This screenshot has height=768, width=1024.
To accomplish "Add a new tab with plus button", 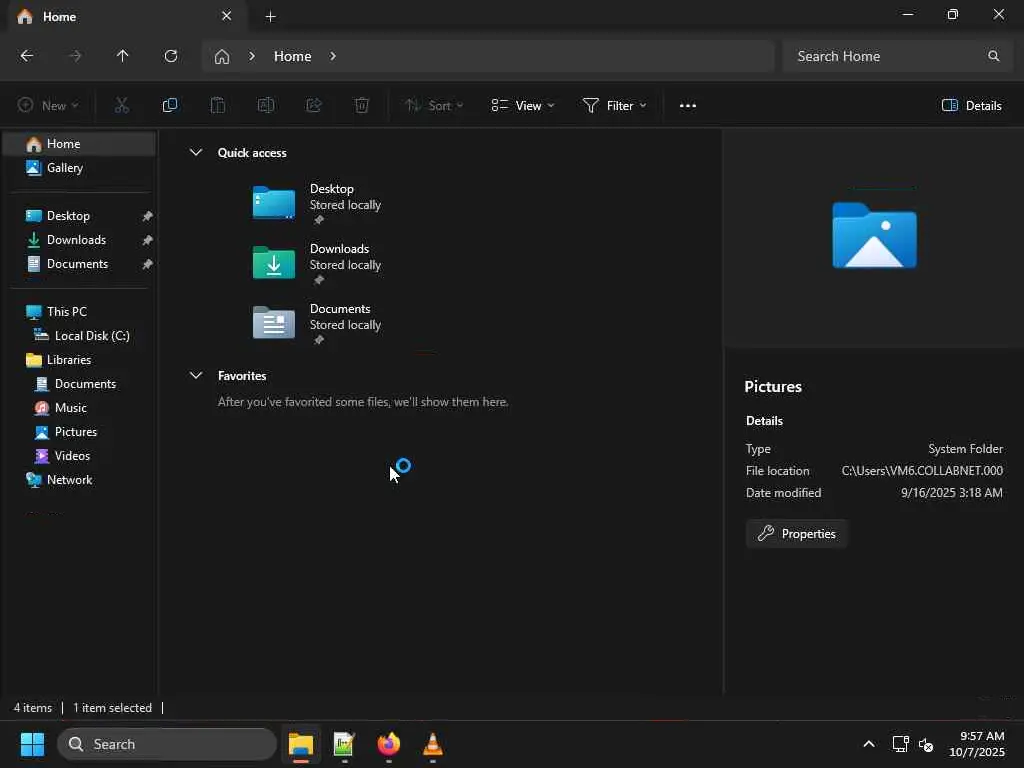I will (x=270, y=16).
